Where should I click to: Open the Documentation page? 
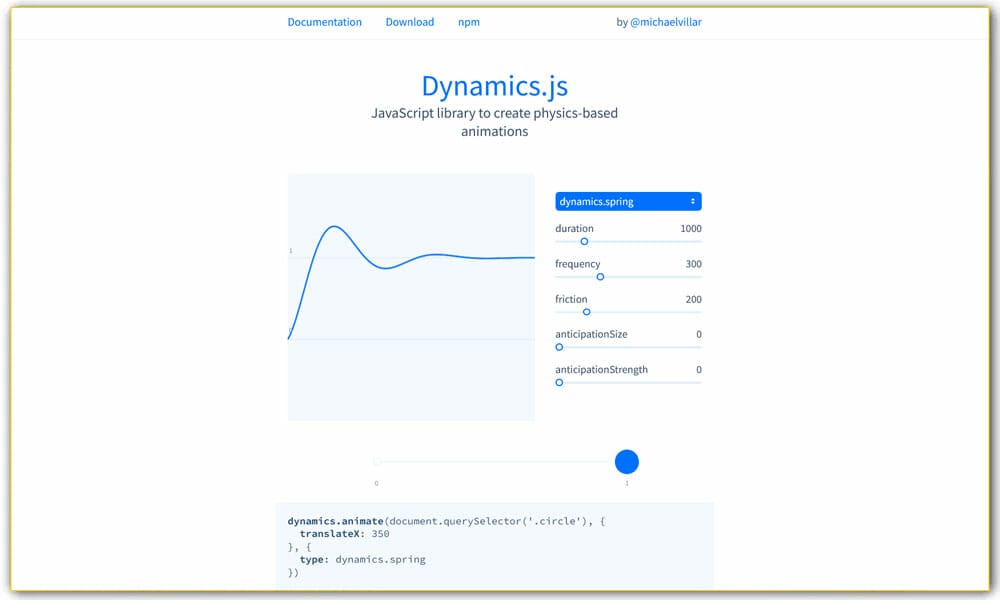[x=324, y=21]
